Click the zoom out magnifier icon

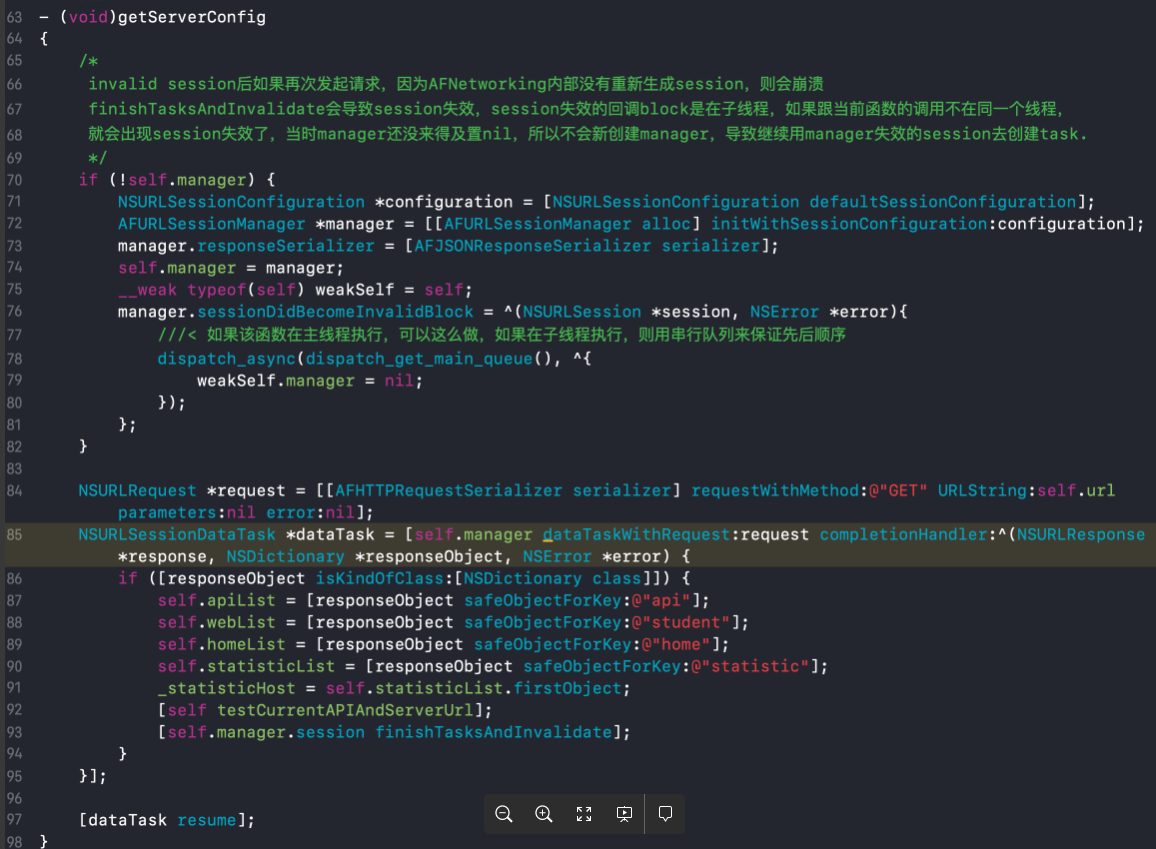[x=504, y=814]
